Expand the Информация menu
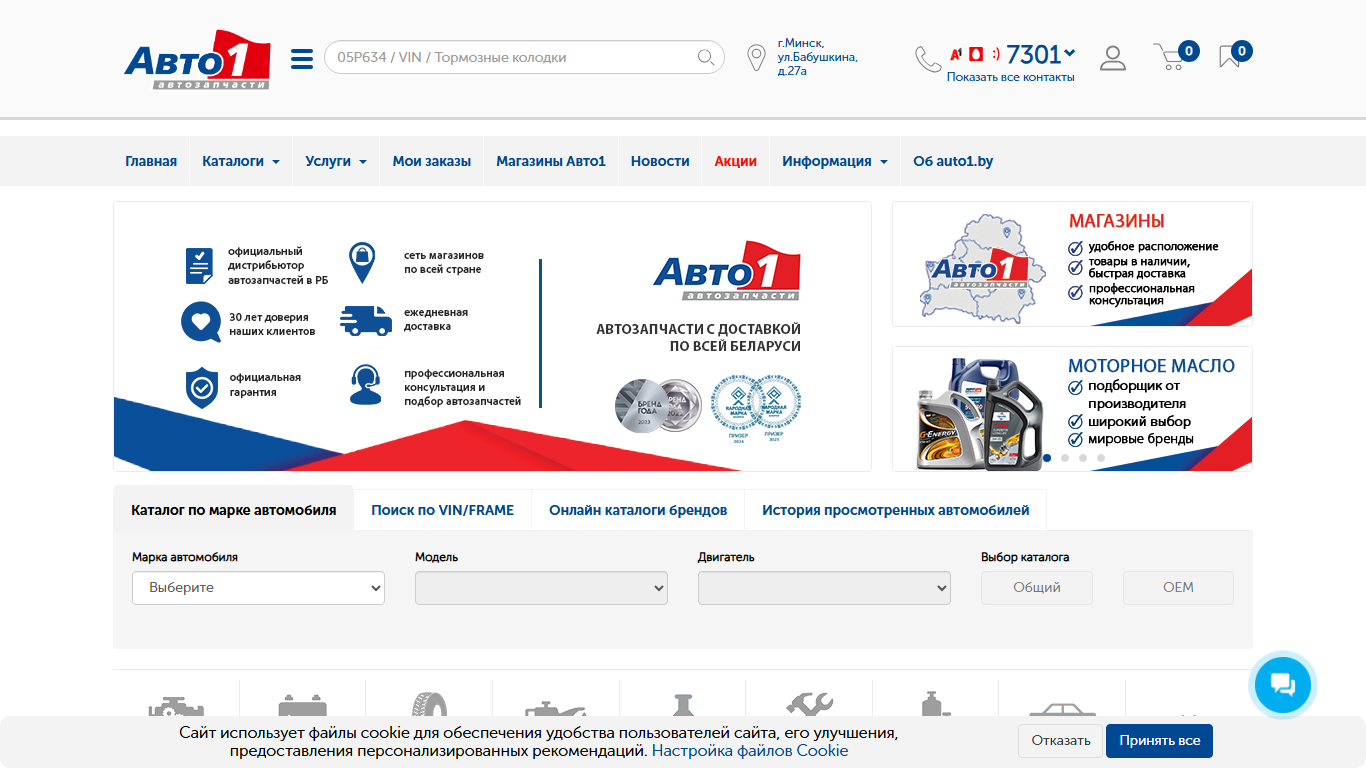1366x768 pixels. (835, 161)
